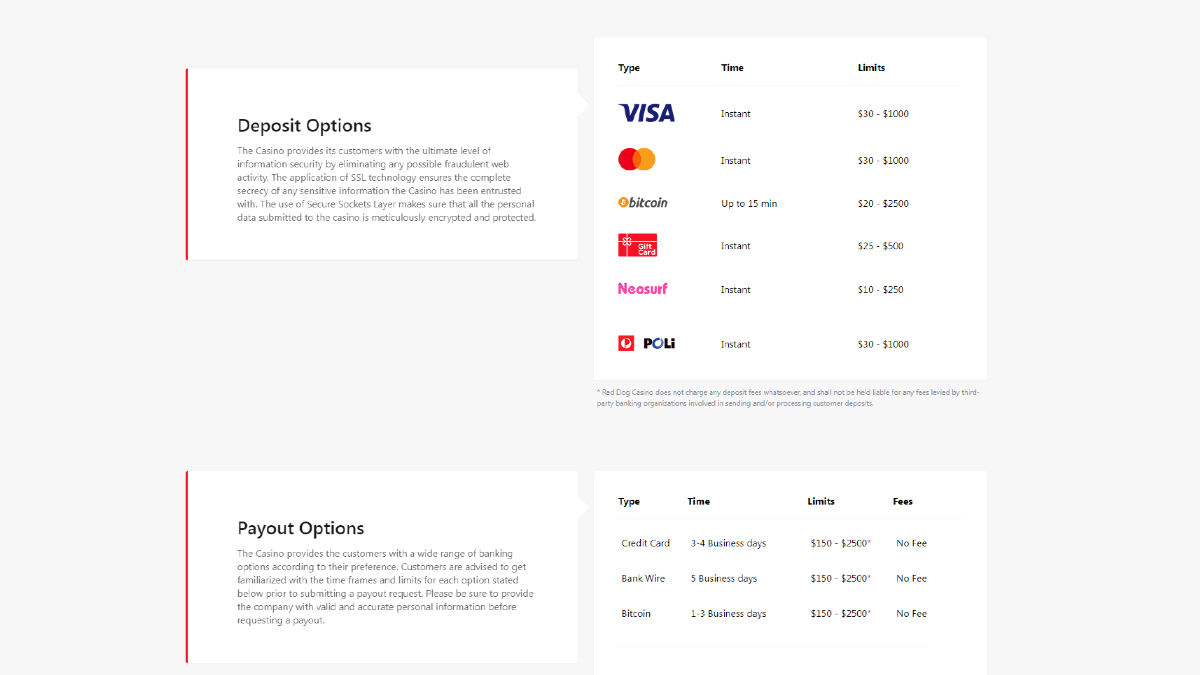Click the $20 - $2500 Bitcoin limit
The width and height of the screenshot is (1200, 675).
[x=883, y=204]
